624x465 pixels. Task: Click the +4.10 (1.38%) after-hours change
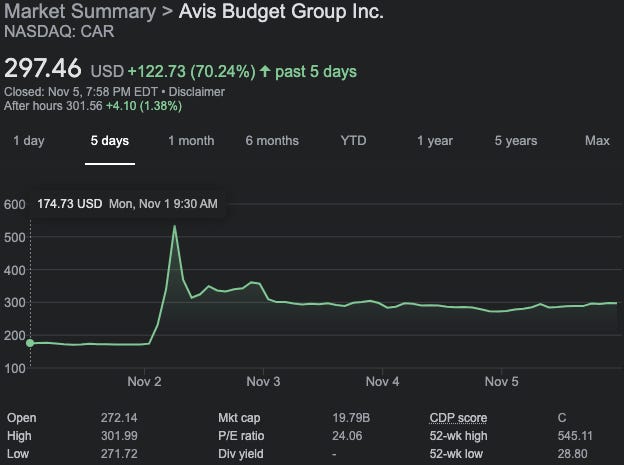point(144,106)
